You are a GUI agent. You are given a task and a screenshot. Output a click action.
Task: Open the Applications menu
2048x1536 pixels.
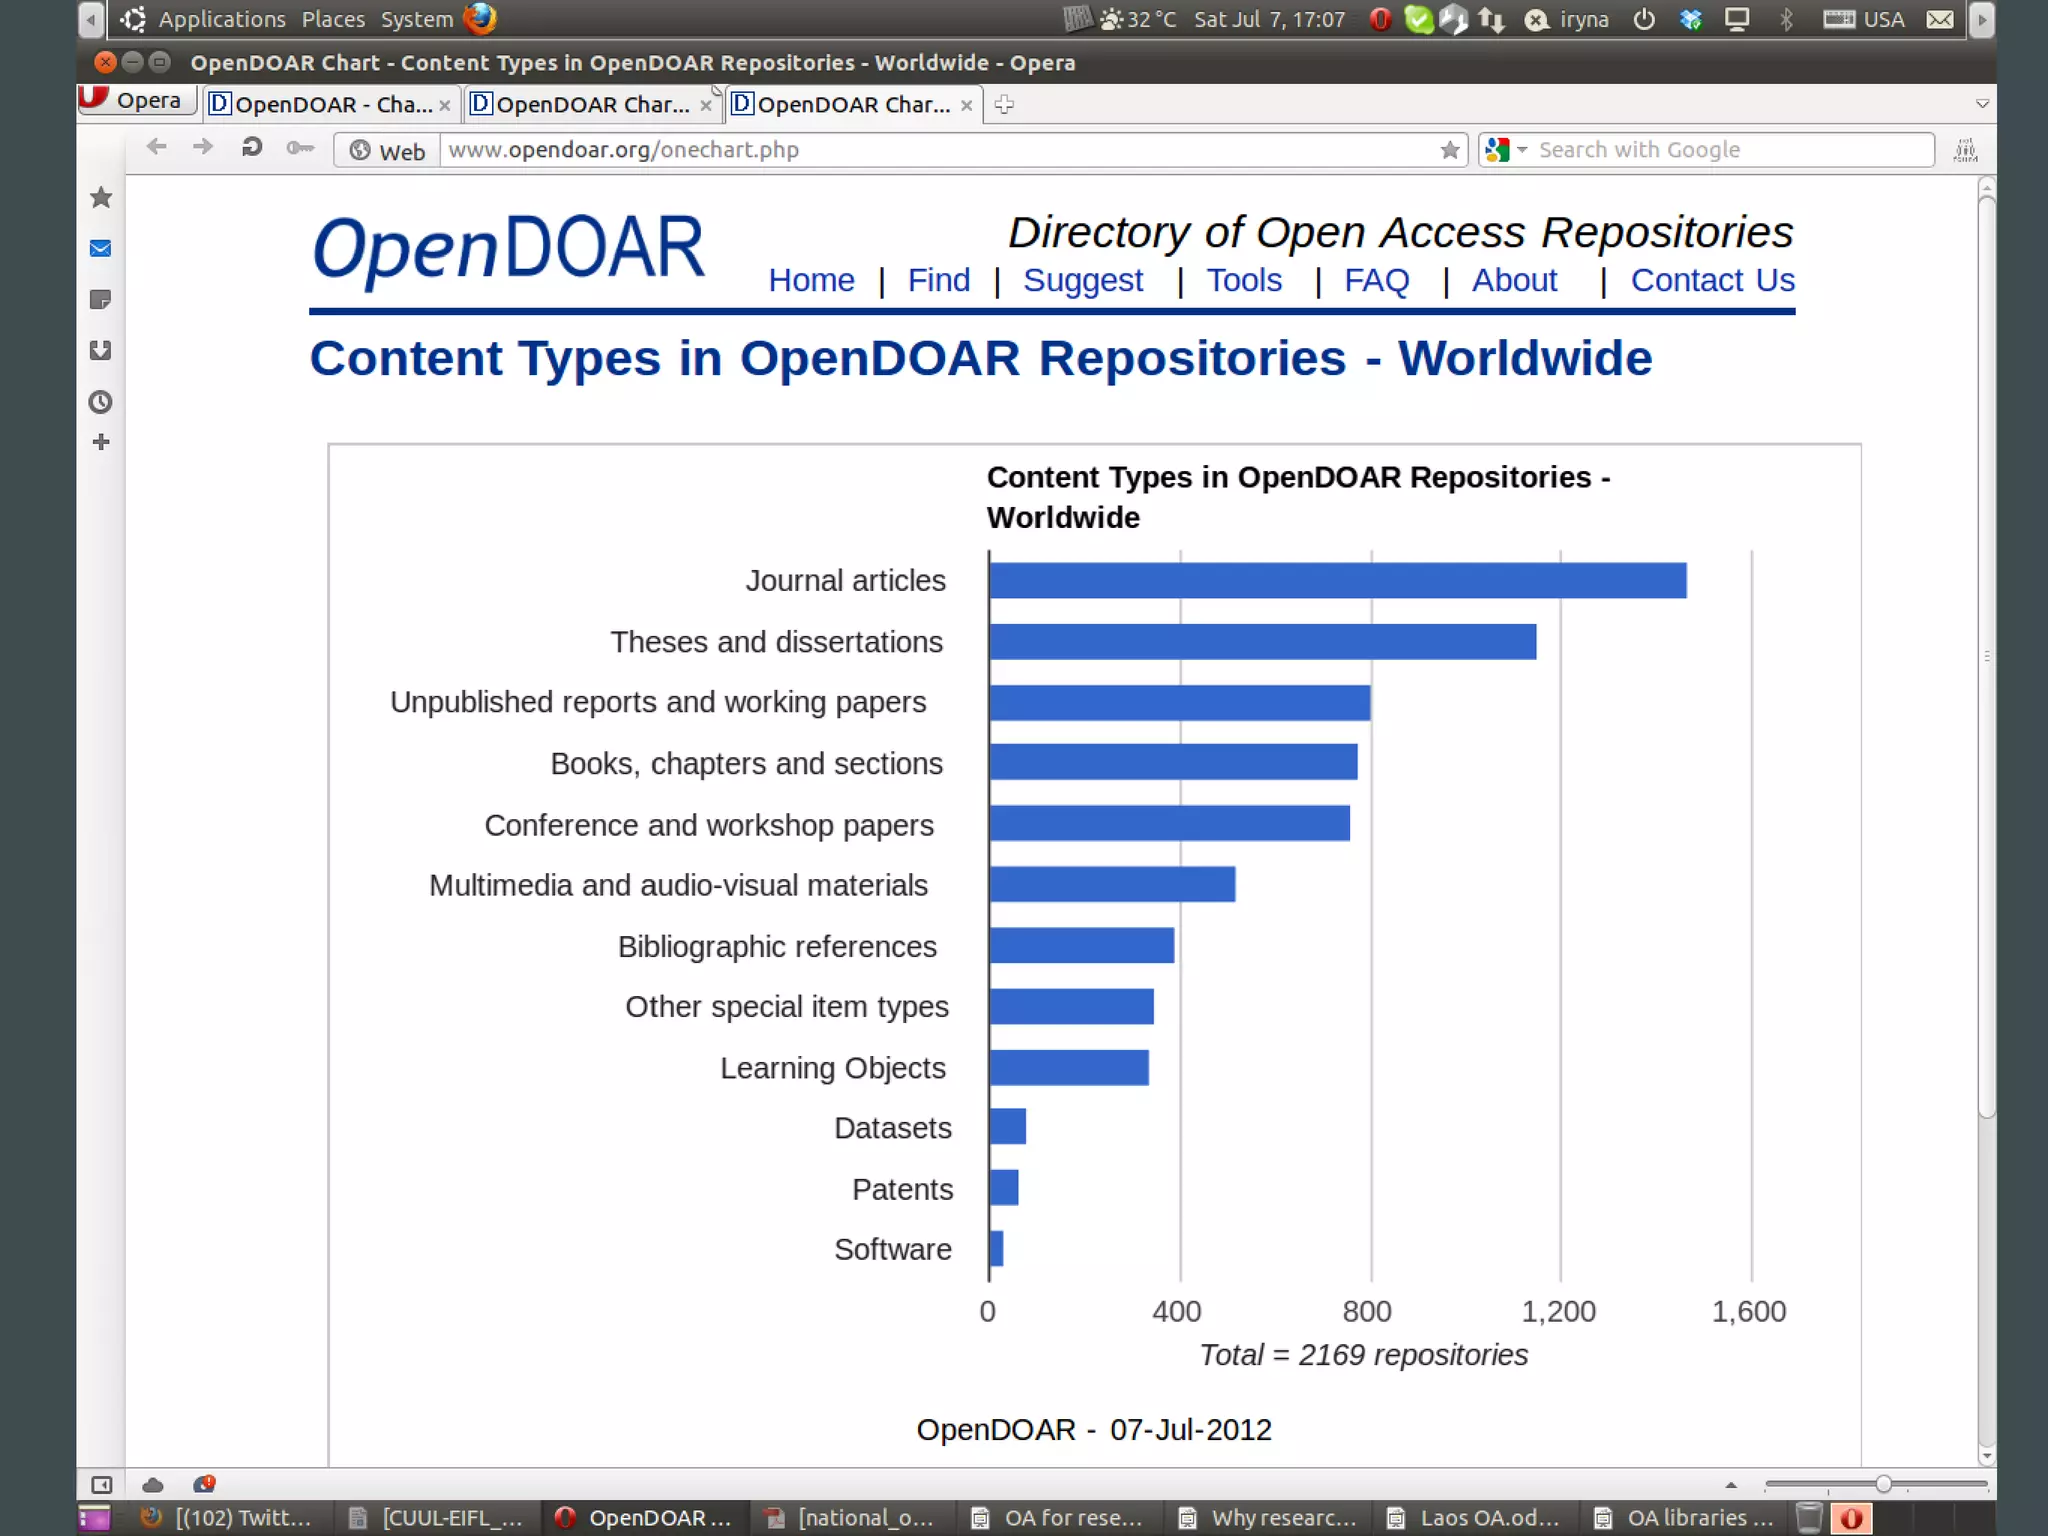[x=221, y=19]
